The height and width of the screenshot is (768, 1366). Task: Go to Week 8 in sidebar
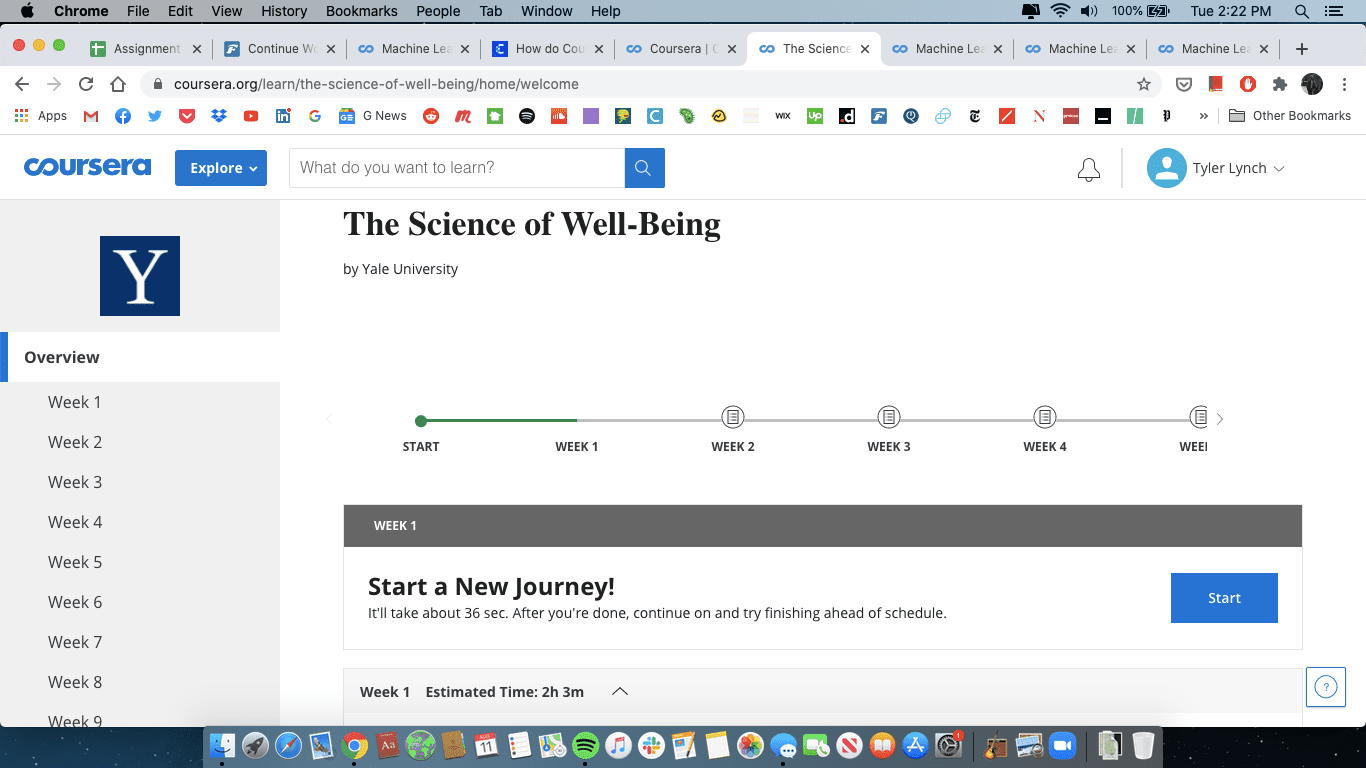(x=75, y=682)
